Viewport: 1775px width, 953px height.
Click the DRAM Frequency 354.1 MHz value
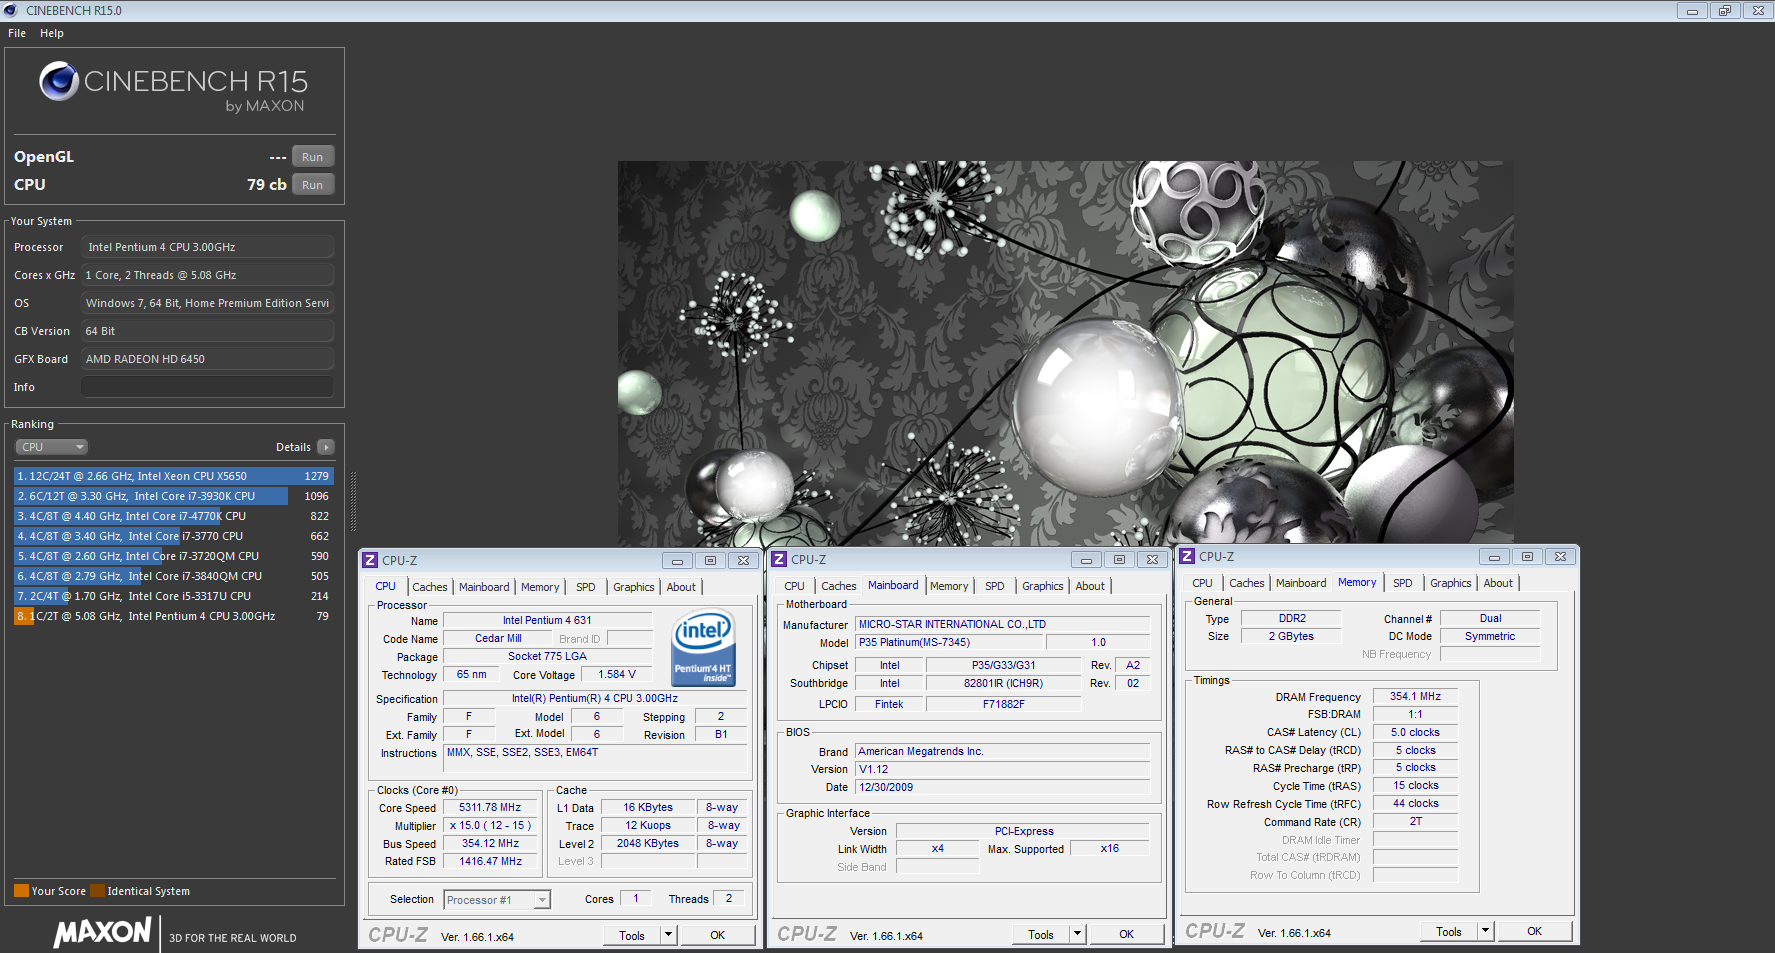(1415, 696)
